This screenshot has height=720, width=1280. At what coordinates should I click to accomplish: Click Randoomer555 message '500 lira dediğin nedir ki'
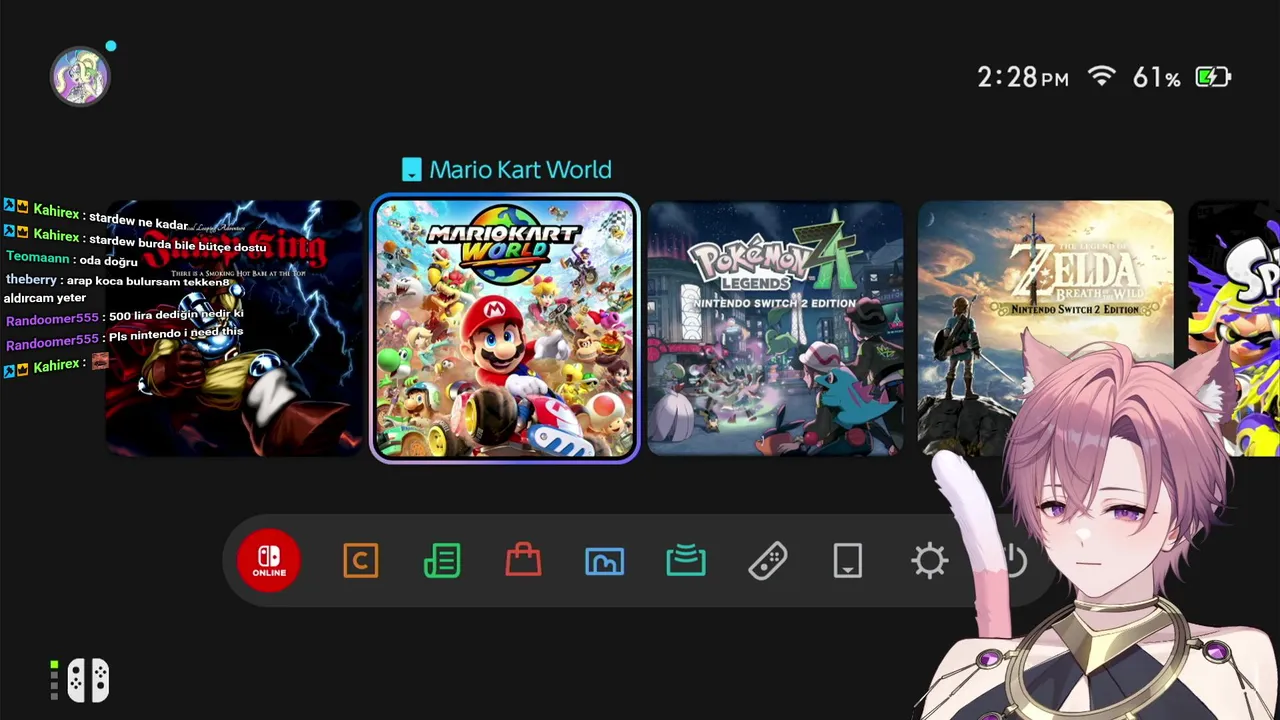tap(176, 315)
